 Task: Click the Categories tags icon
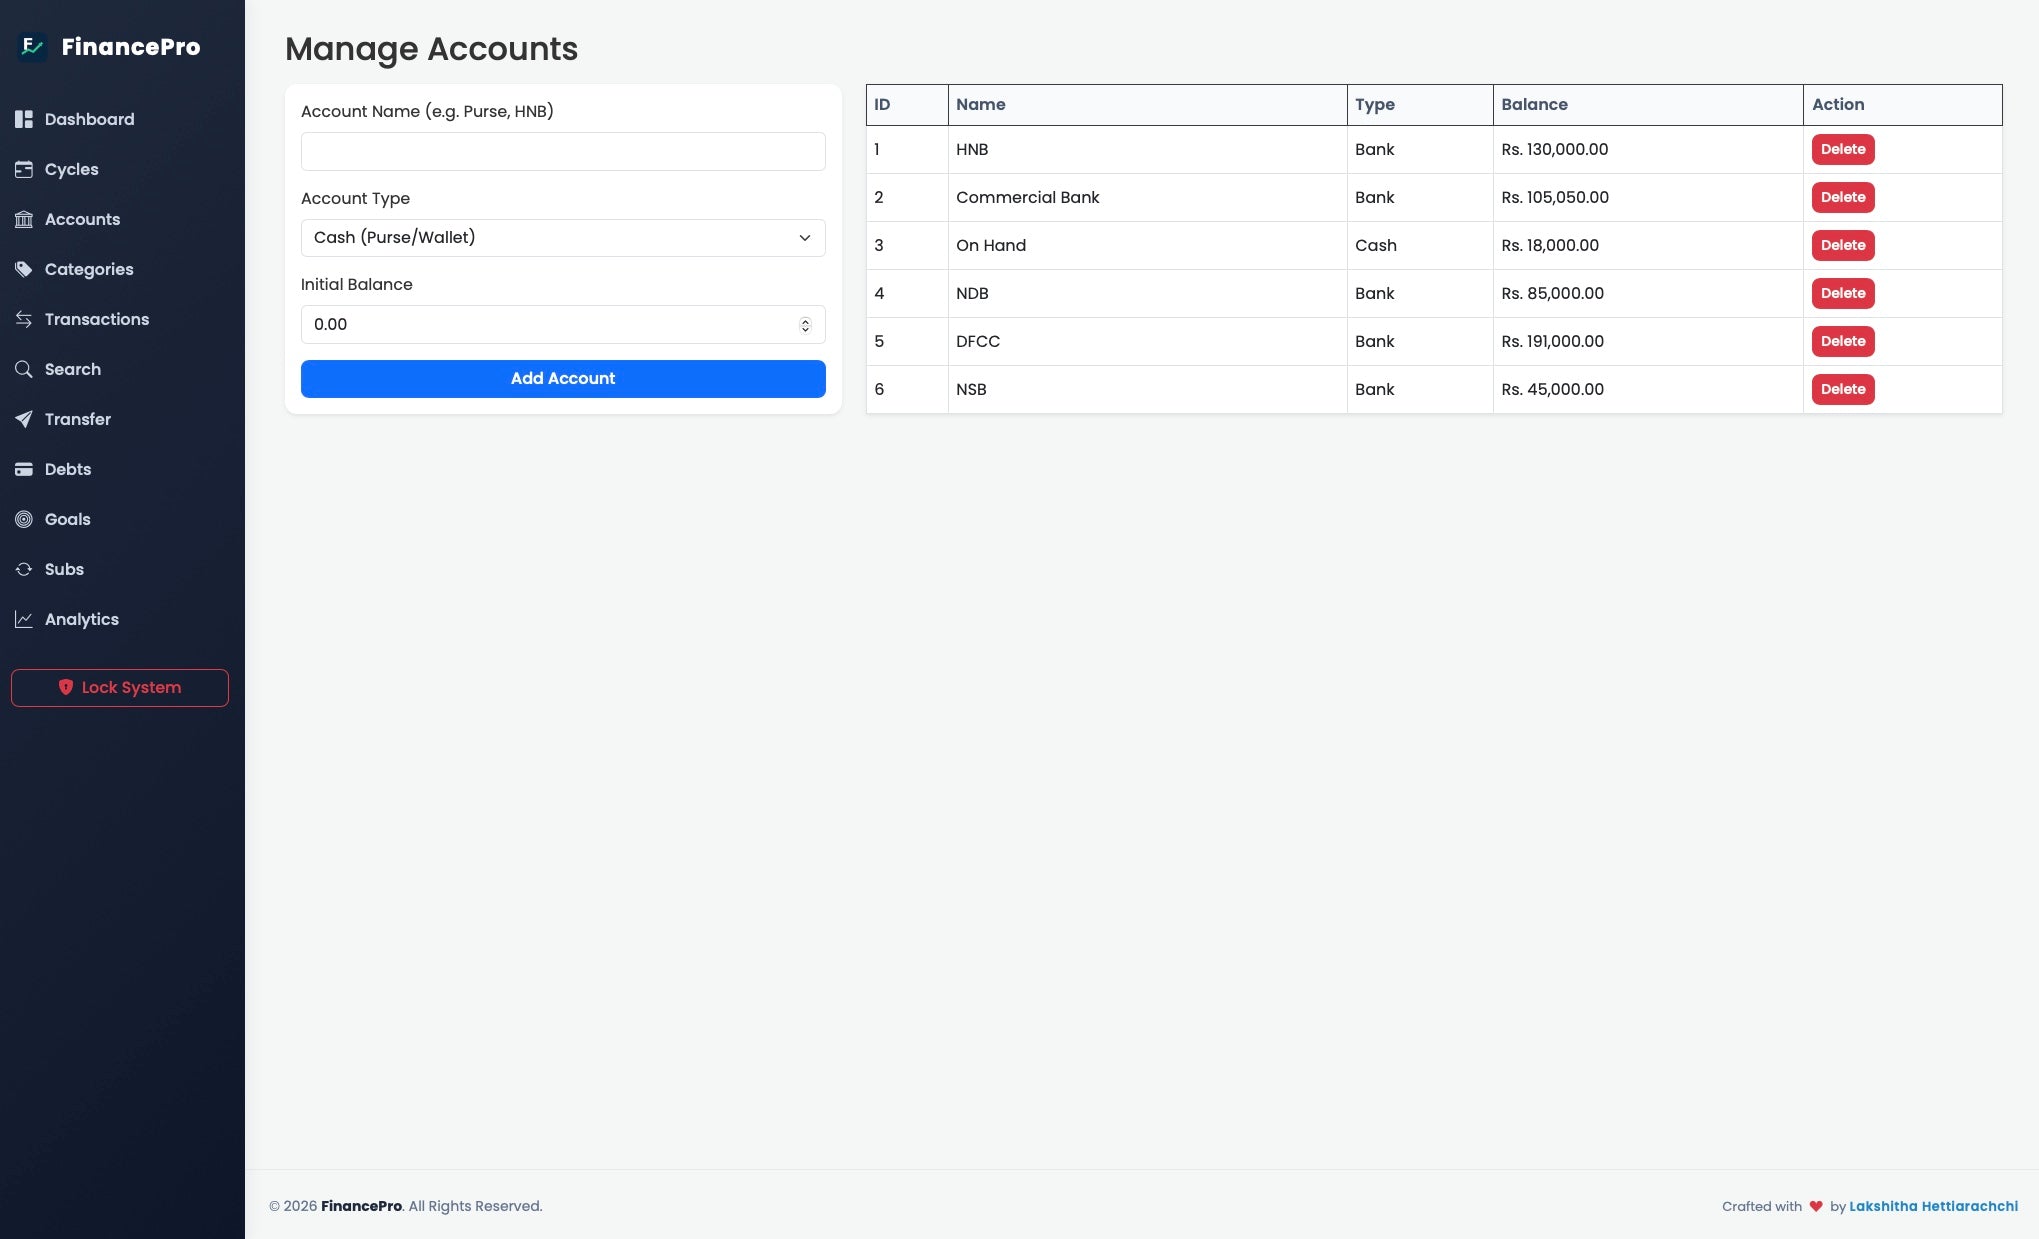click(x=24, y=269)
